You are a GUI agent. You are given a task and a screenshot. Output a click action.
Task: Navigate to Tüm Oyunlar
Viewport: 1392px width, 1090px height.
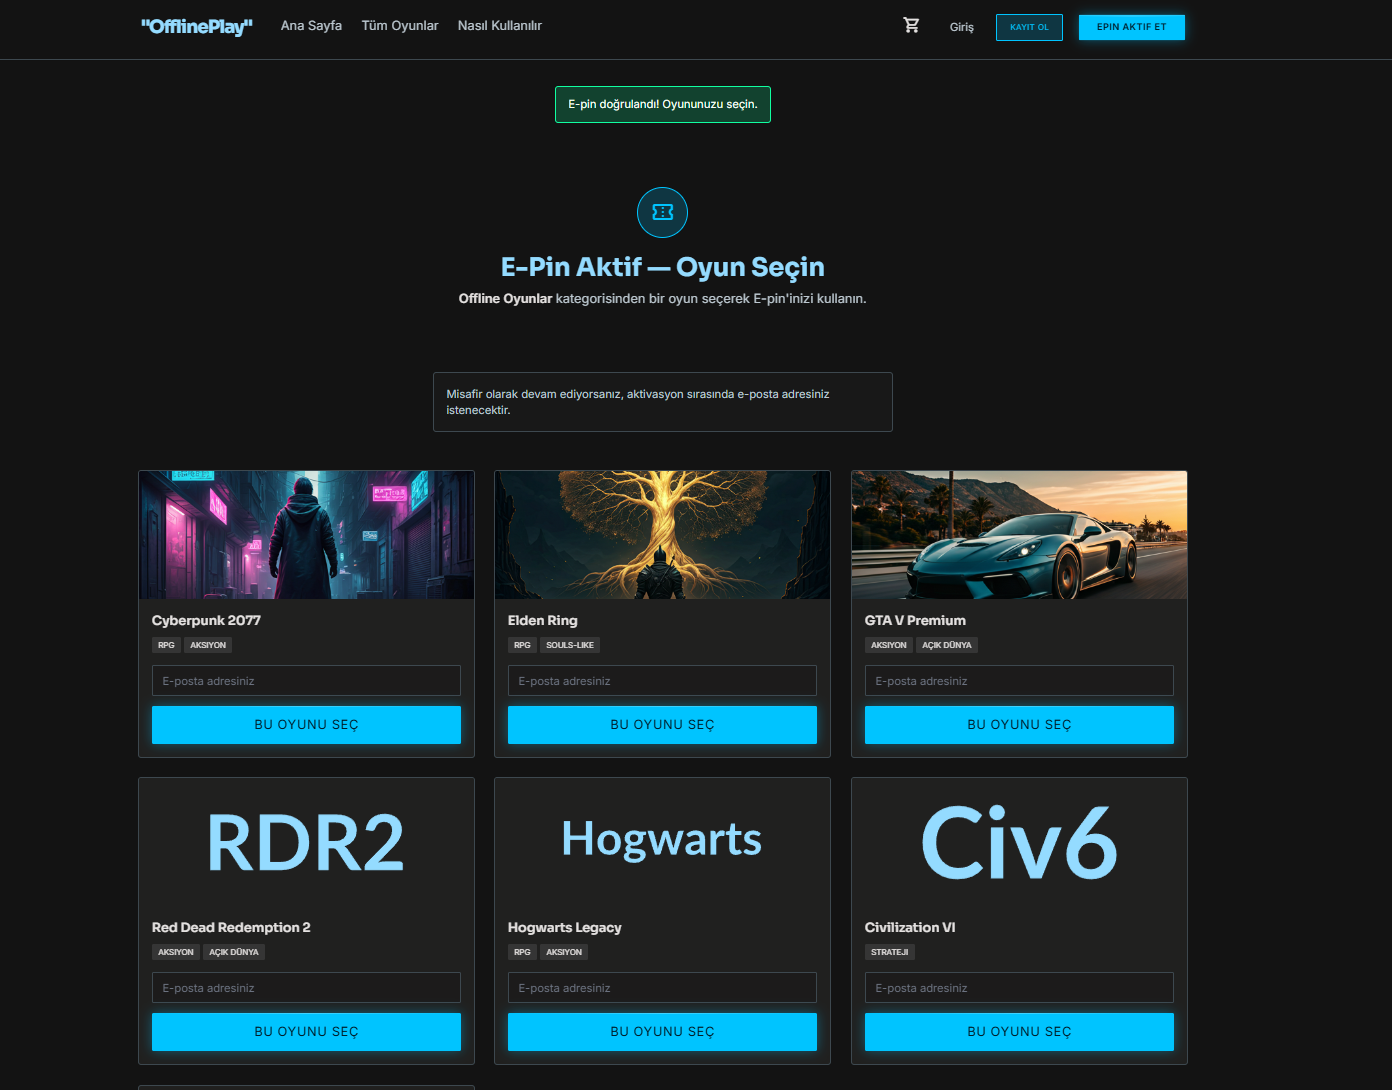point(400,26)
